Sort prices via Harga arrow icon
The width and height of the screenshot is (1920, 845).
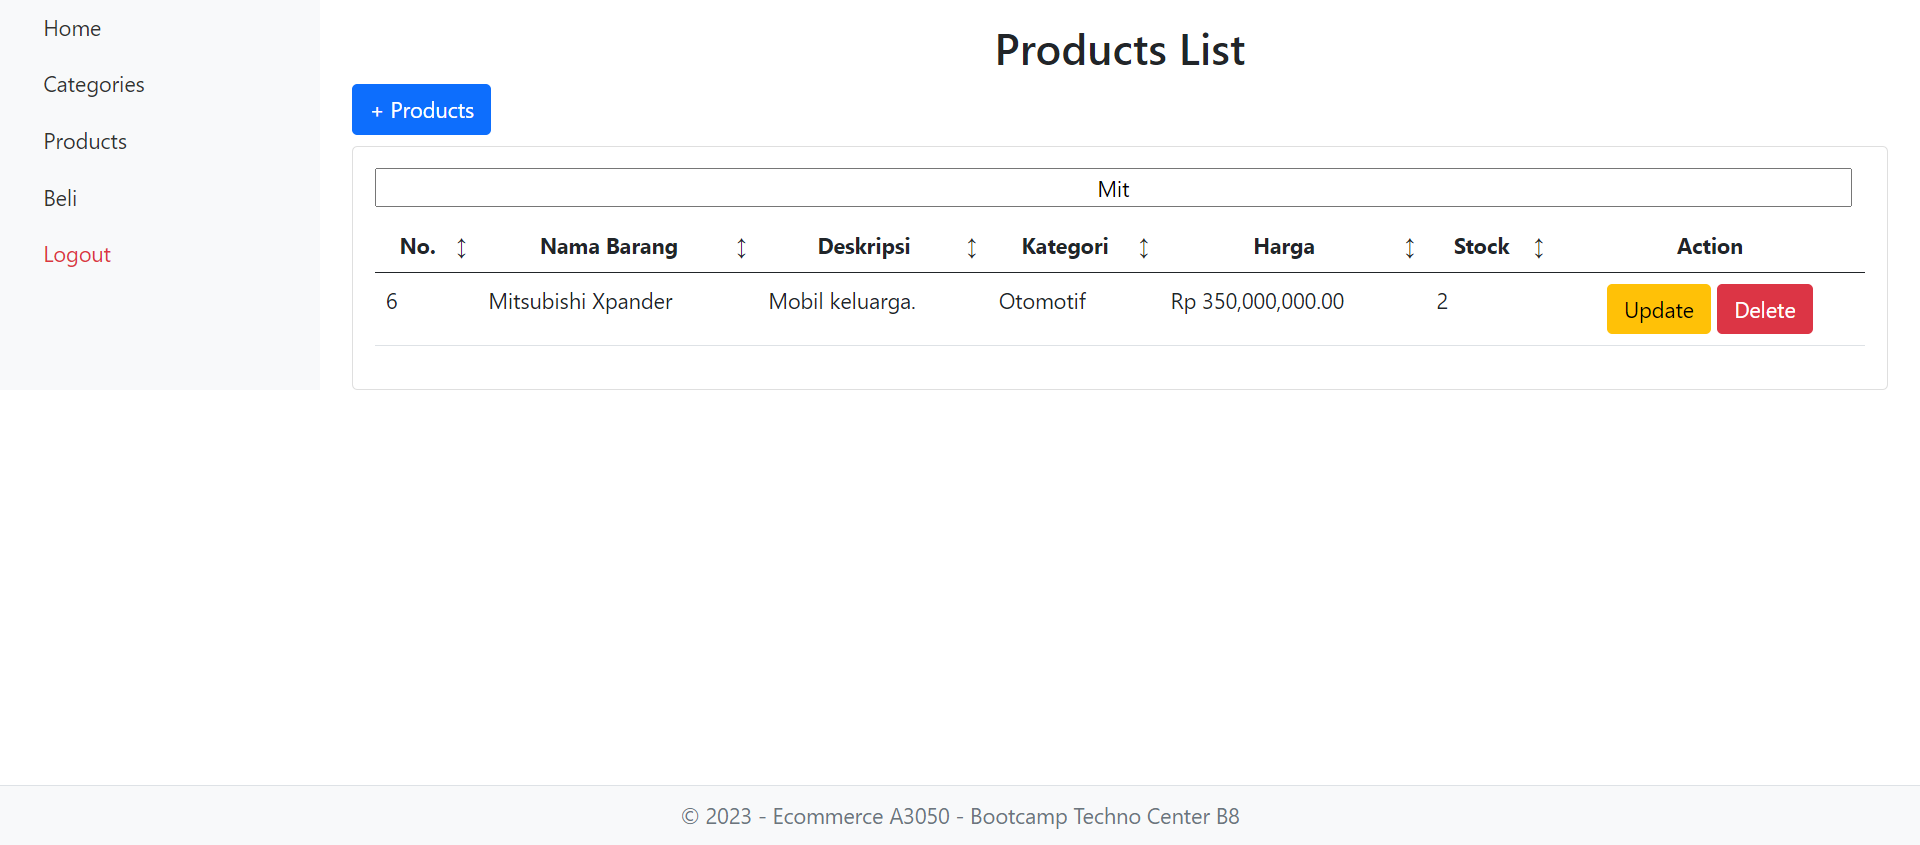pyautogui.click(x=1409, y=248)
